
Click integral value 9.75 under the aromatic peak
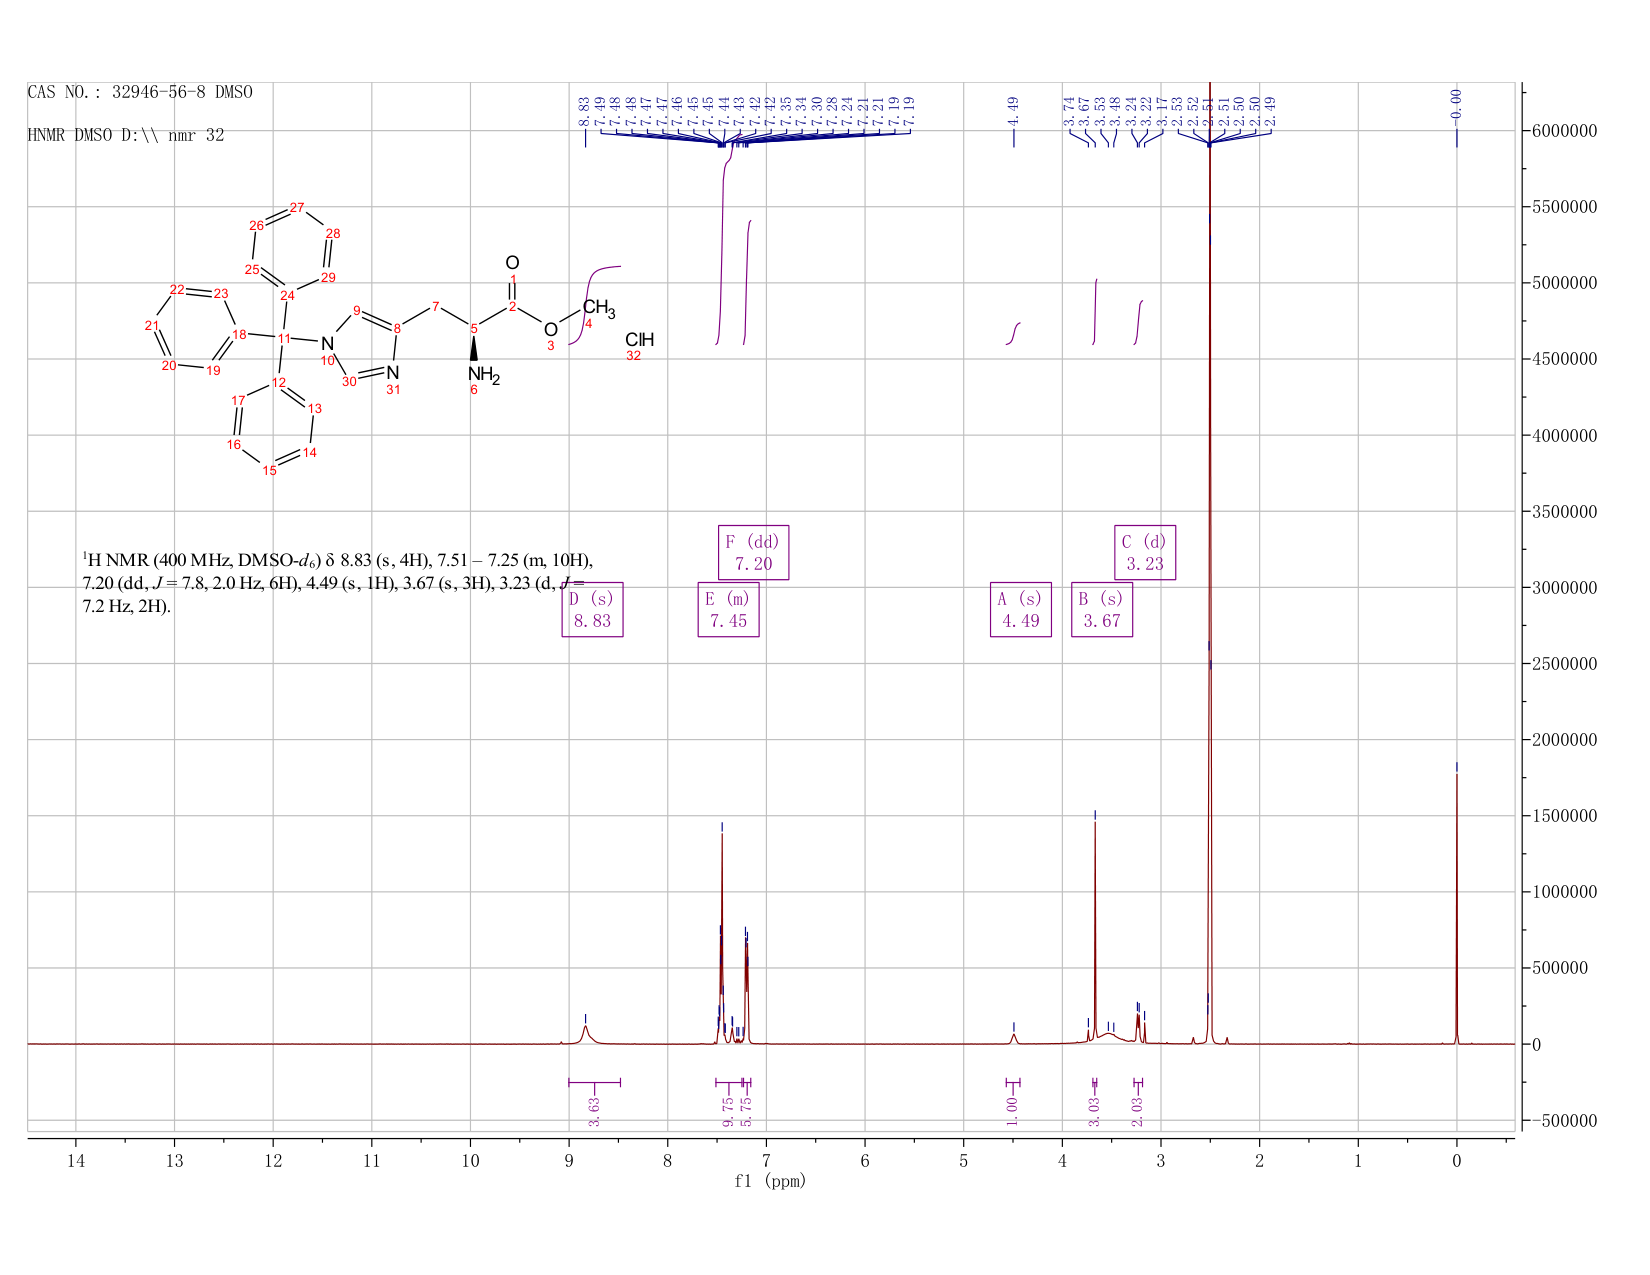(728, 1111)
